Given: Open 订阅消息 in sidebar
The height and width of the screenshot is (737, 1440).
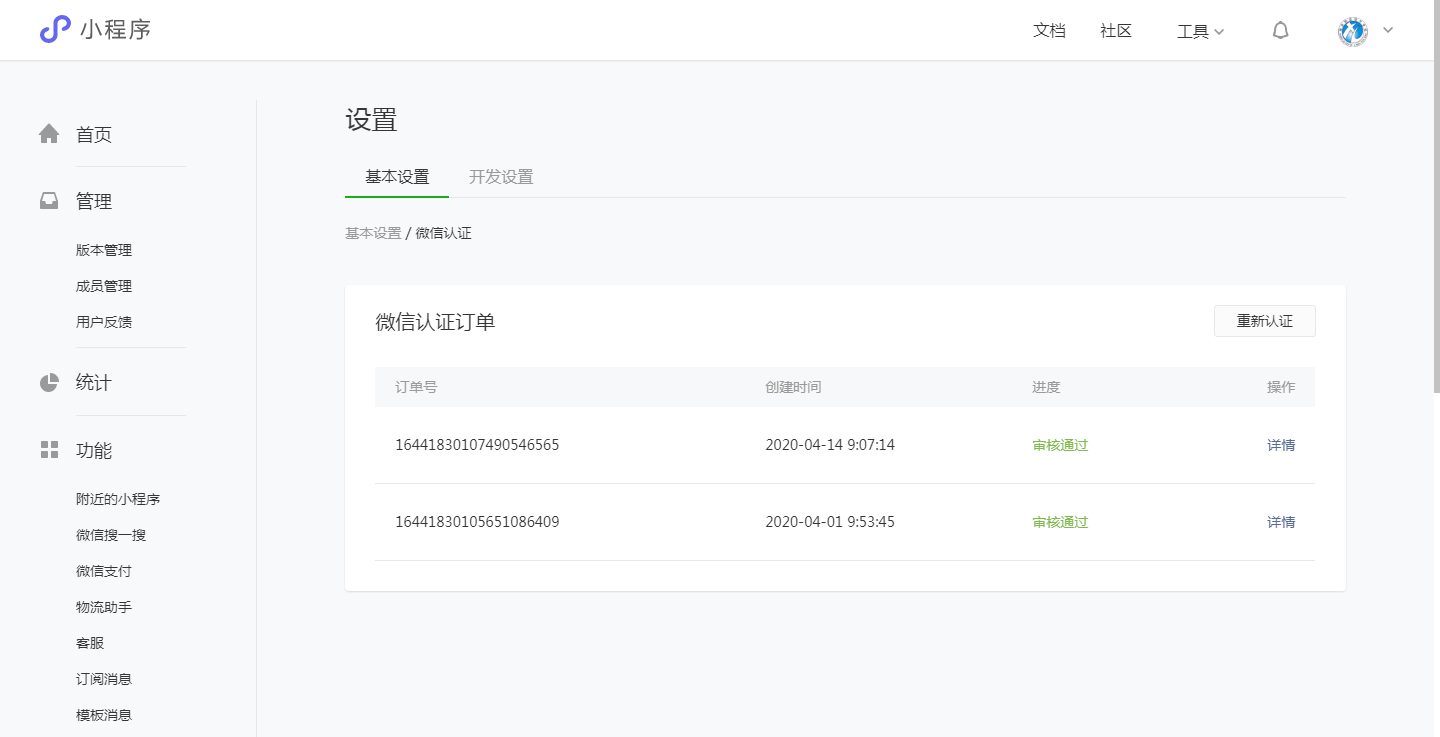Looking at the screenshot, I should click(104, 679).
